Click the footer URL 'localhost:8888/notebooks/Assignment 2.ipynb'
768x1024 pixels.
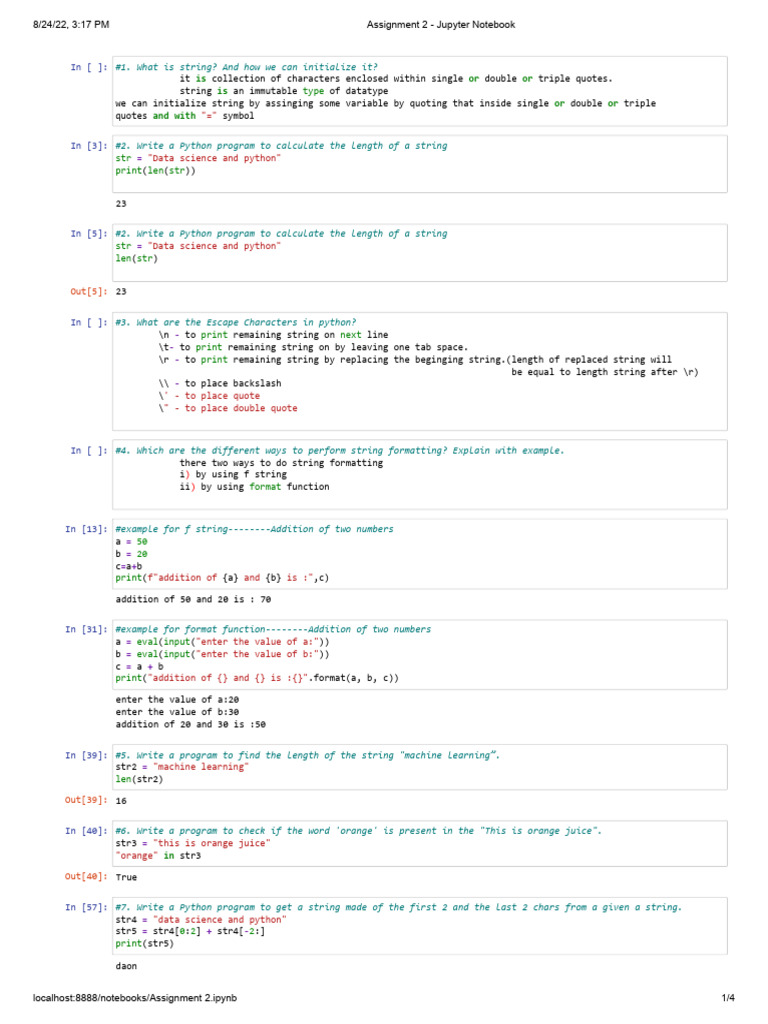point(135,998)
